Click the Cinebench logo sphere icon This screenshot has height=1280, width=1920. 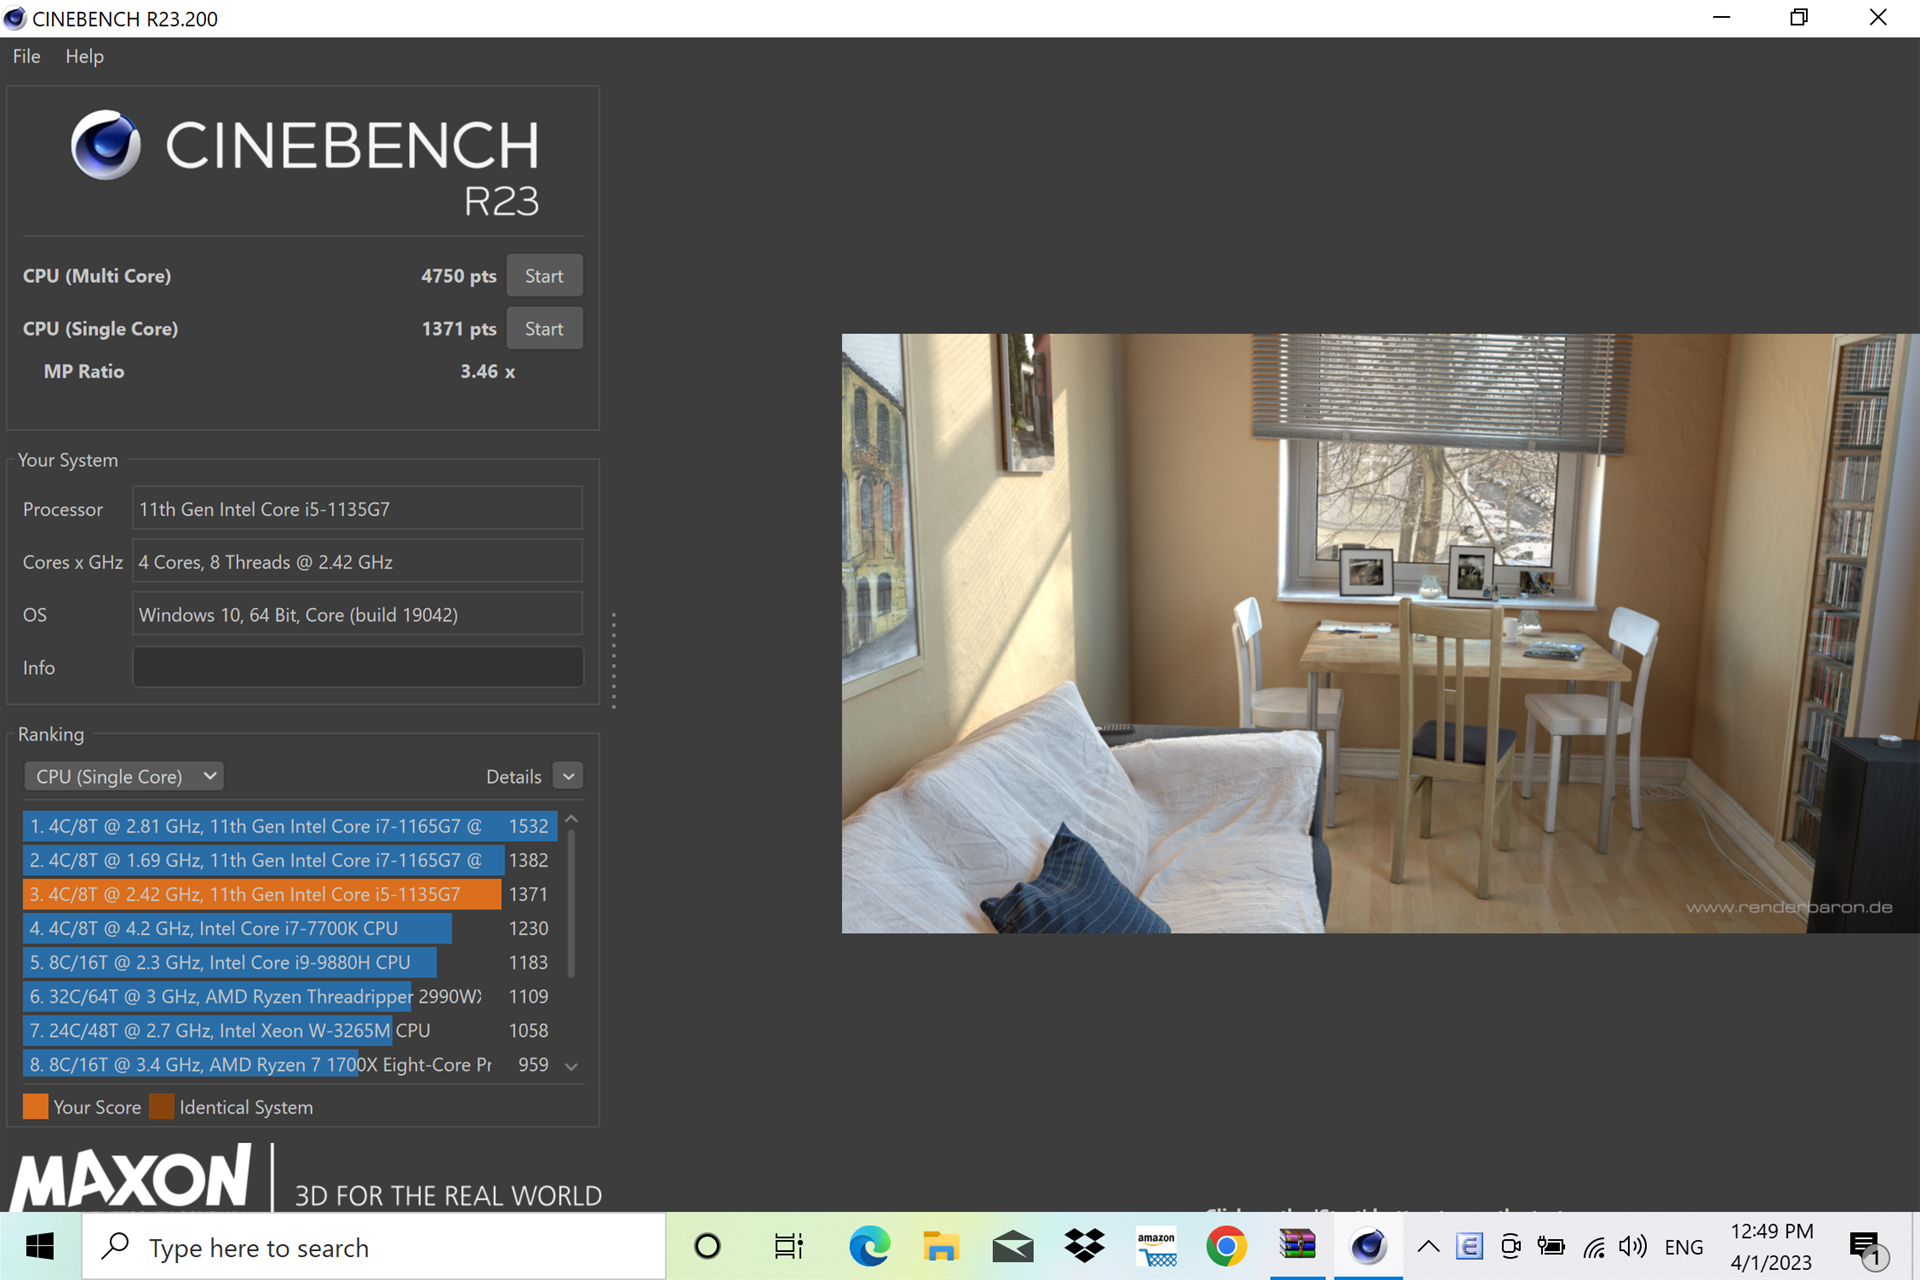[105, 145]
